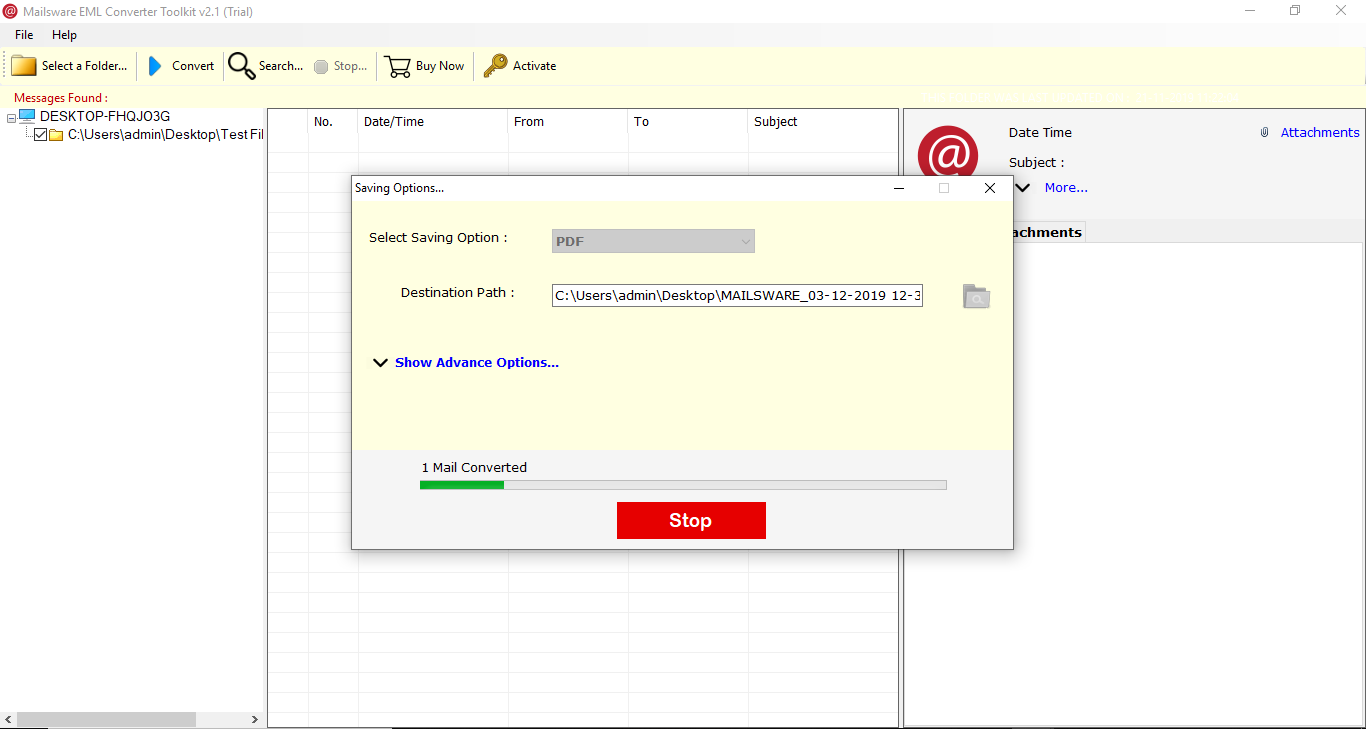Click the '1 Mail Converted' status text
This screenshot has width=1366, height=729.
pos(474,467)
